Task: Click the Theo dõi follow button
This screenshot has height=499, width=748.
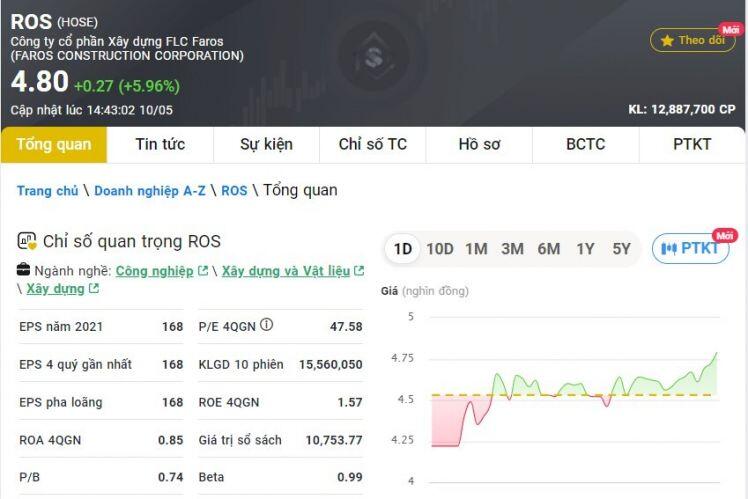Action: 693,40
